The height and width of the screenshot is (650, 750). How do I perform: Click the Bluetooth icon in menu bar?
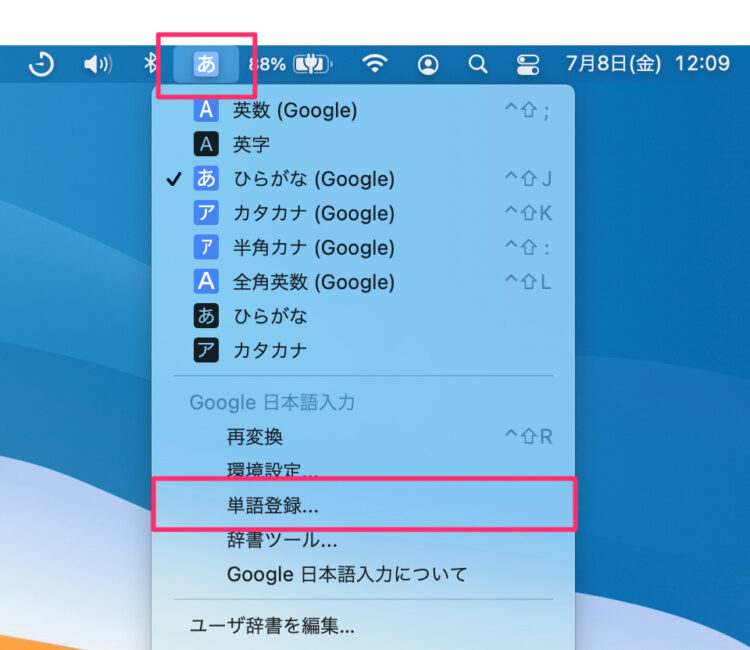150,63
